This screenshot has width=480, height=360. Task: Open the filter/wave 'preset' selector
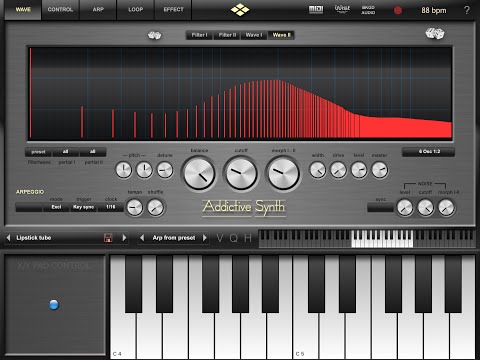(39, 152)
